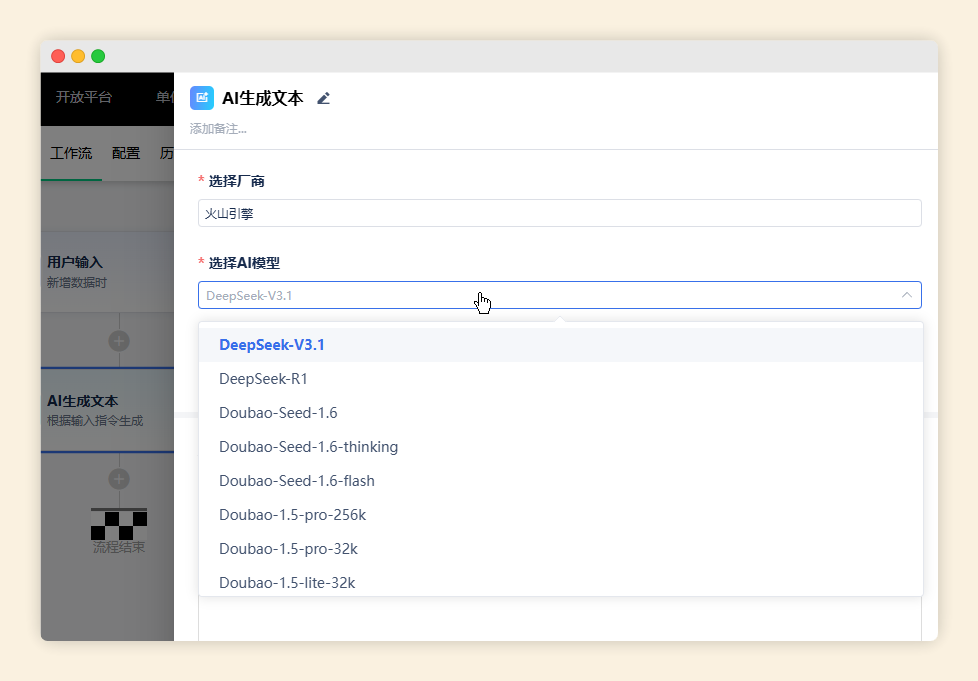Click 开放平台 in the top navigation
This screenshot has height=681, width=978.
pyautogui.click(x=84, y=97)
